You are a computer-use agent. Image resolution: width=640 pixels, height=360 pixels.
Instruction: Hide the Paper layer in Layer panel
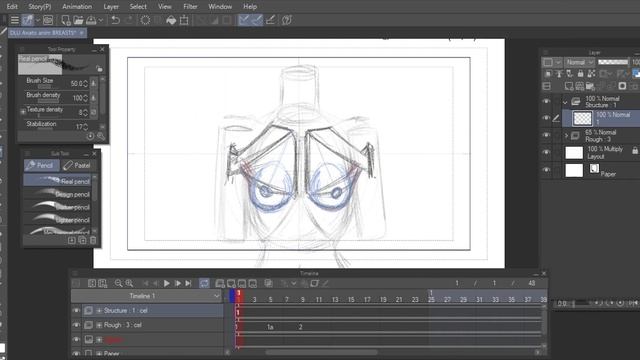tap(546, 169)
